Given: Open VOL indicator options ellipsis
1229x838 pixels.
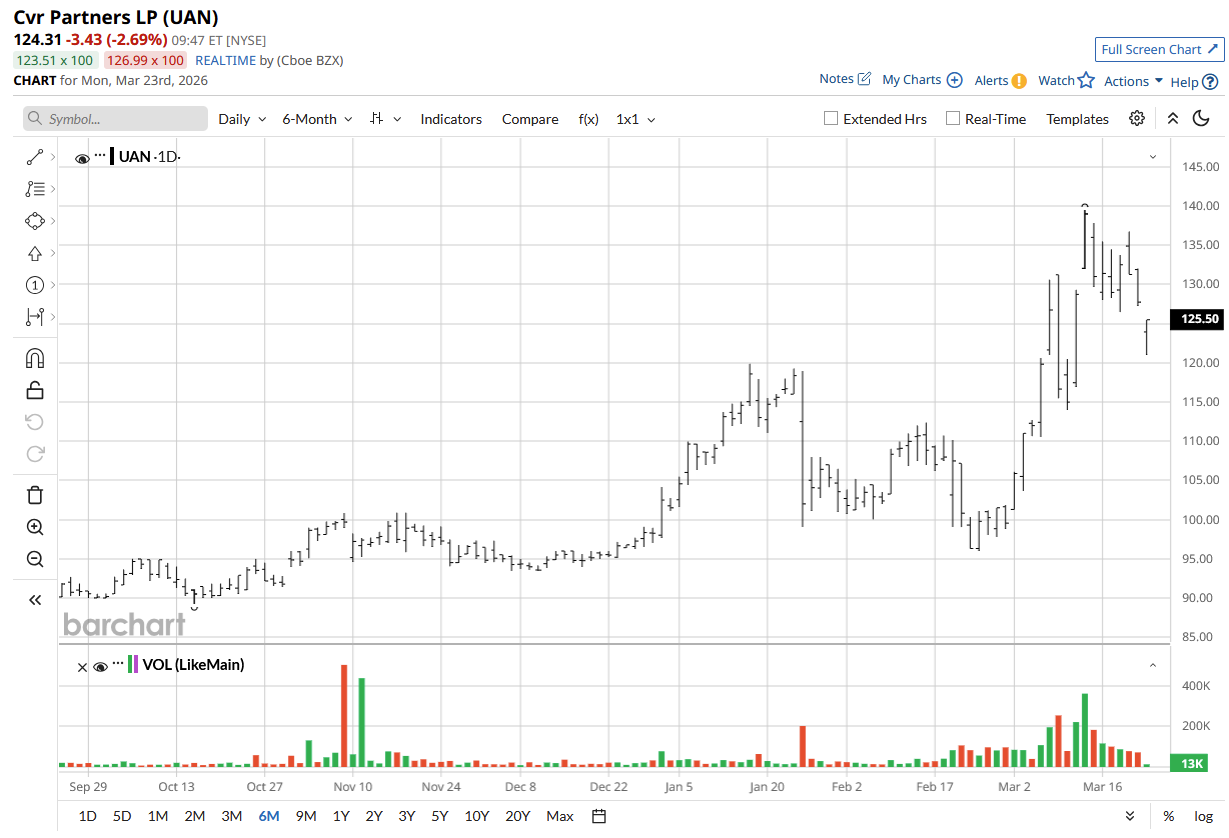Looking at the screenshot, I should pos(118,663).
